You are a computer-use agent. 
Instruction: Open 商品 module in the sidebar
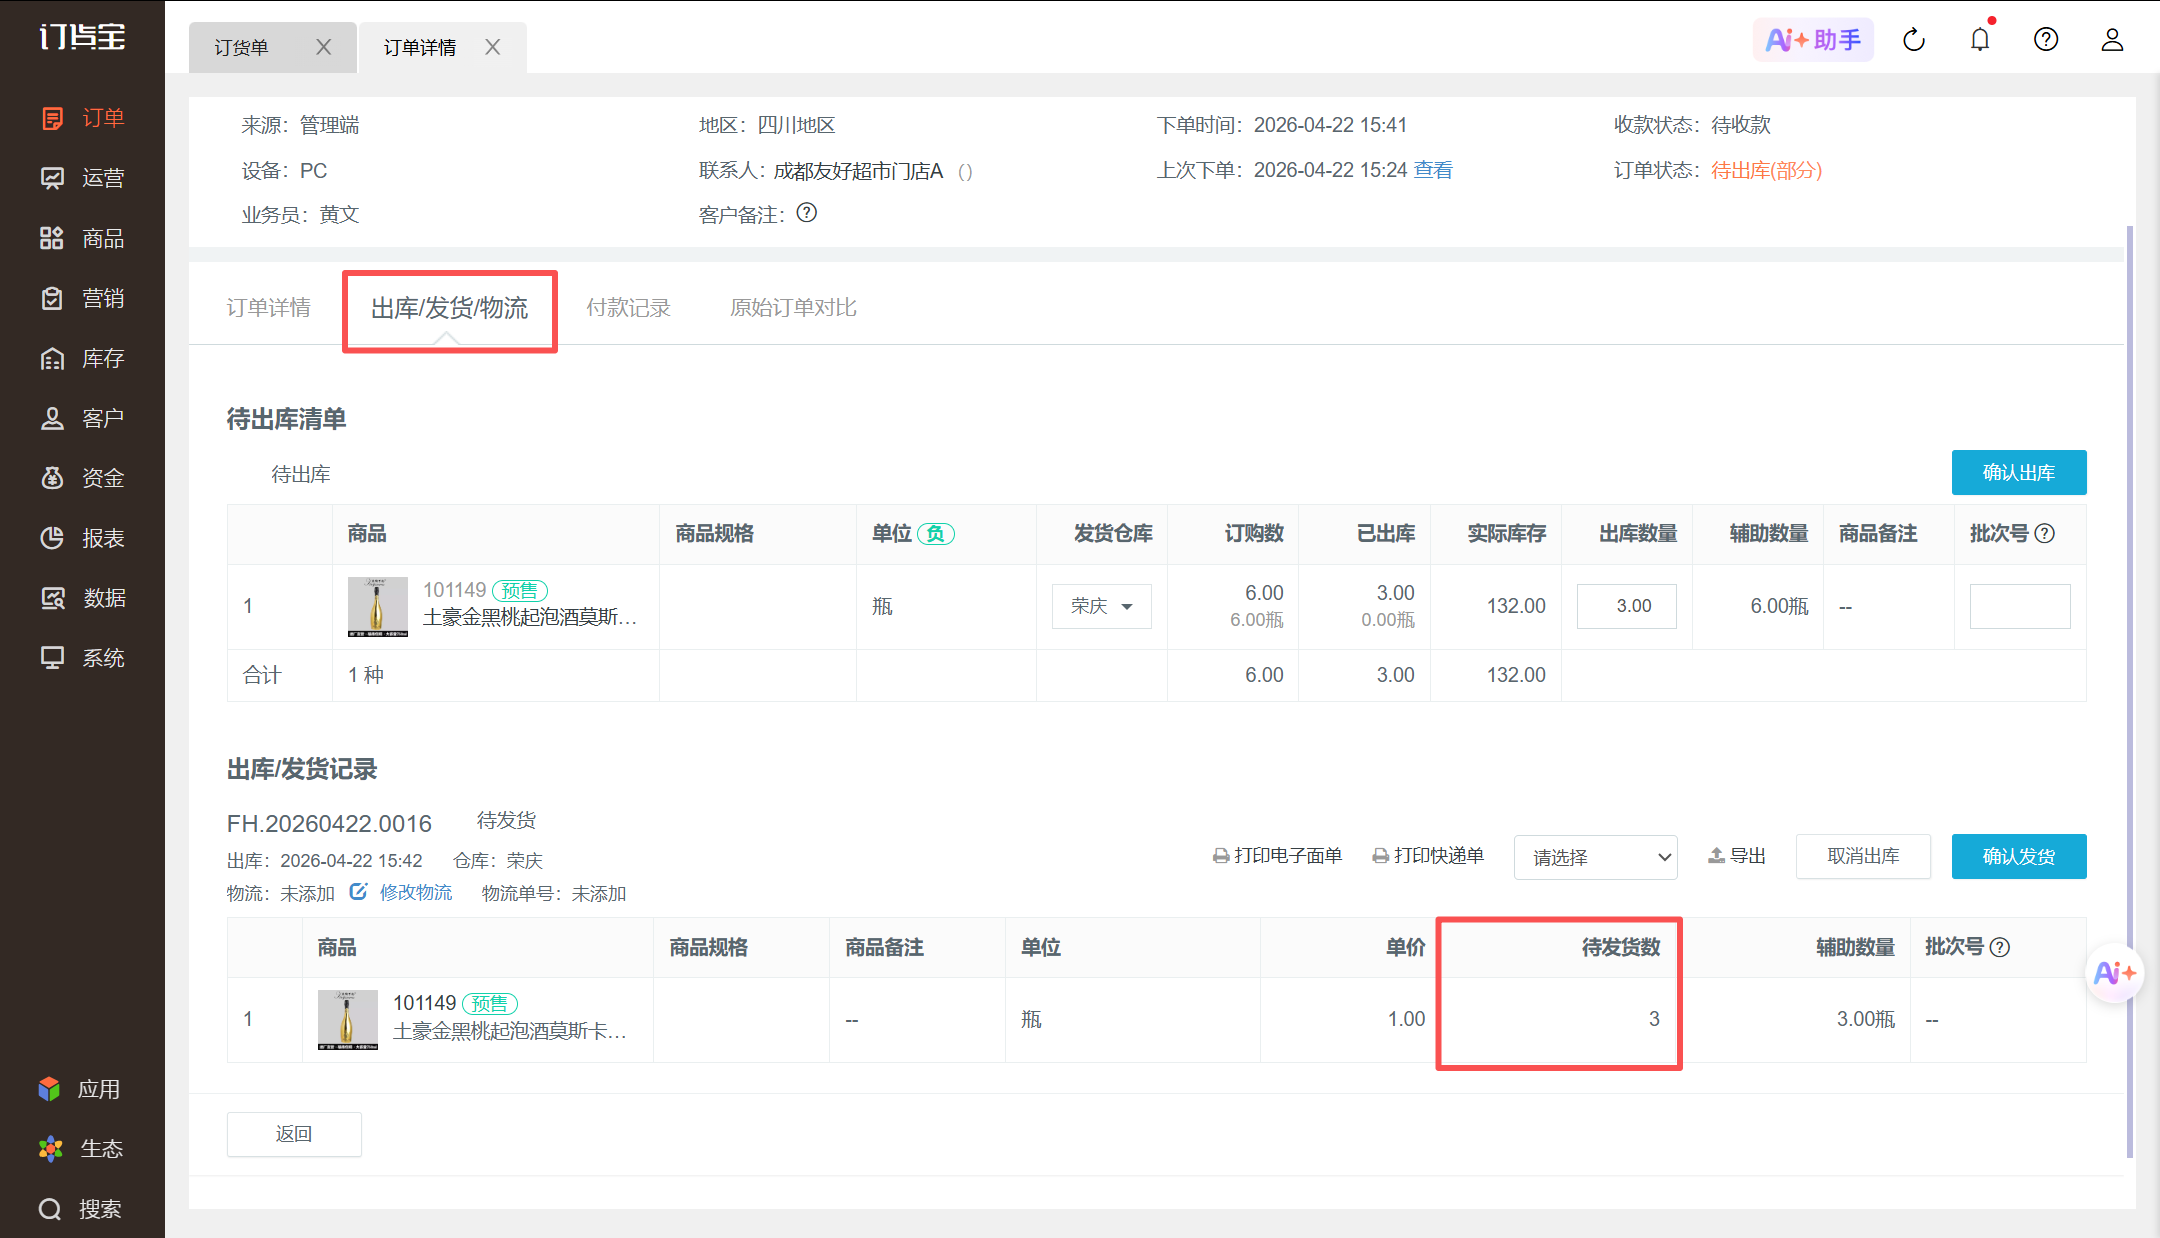click(82, 238)
